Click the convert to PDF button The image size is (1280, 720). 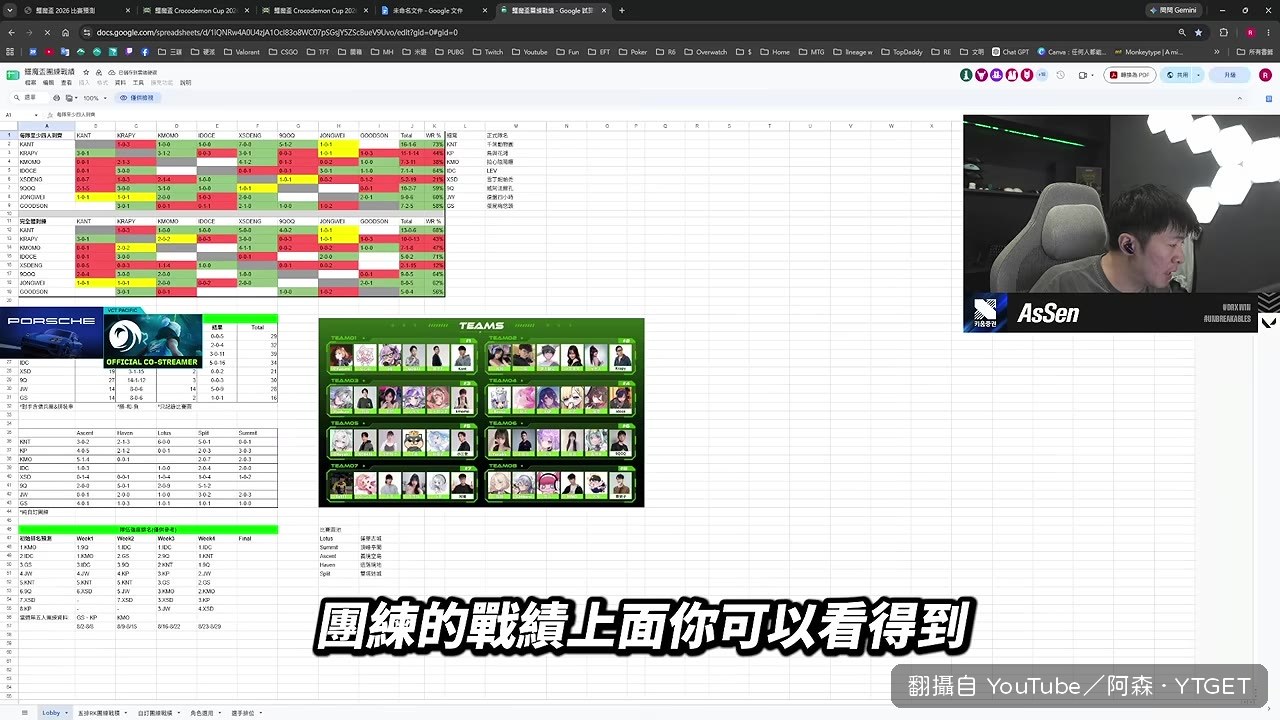(1129, 75)
